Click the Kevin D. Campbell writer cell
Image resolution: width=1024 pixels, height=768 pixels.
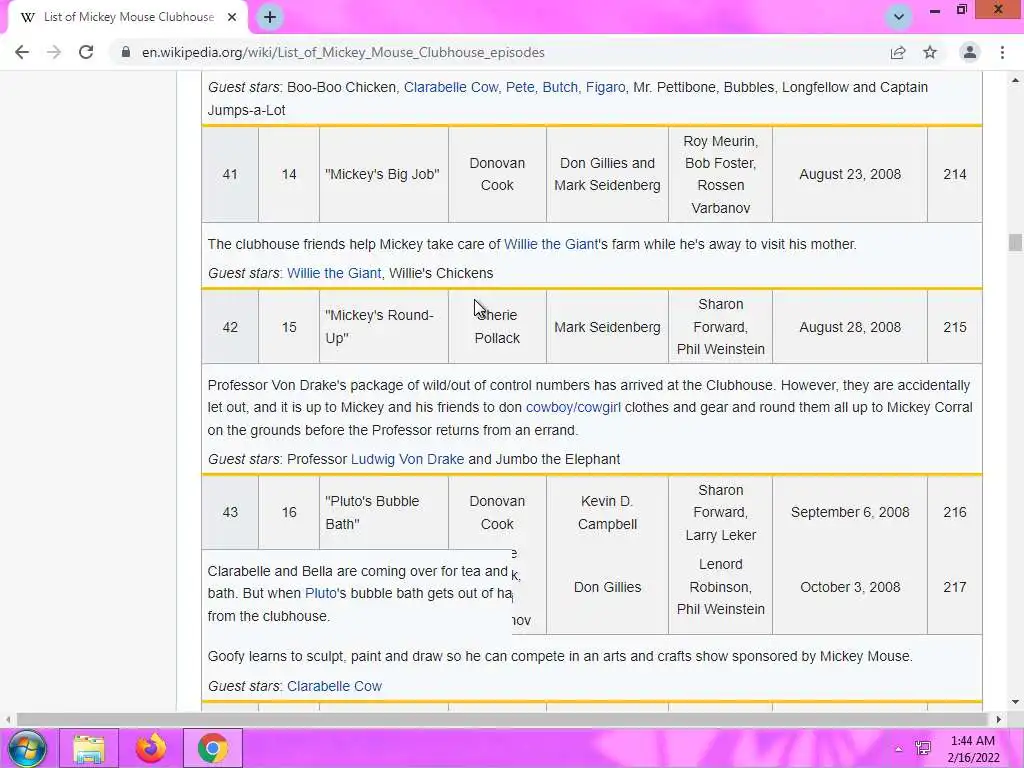click(x=607, y=513)
